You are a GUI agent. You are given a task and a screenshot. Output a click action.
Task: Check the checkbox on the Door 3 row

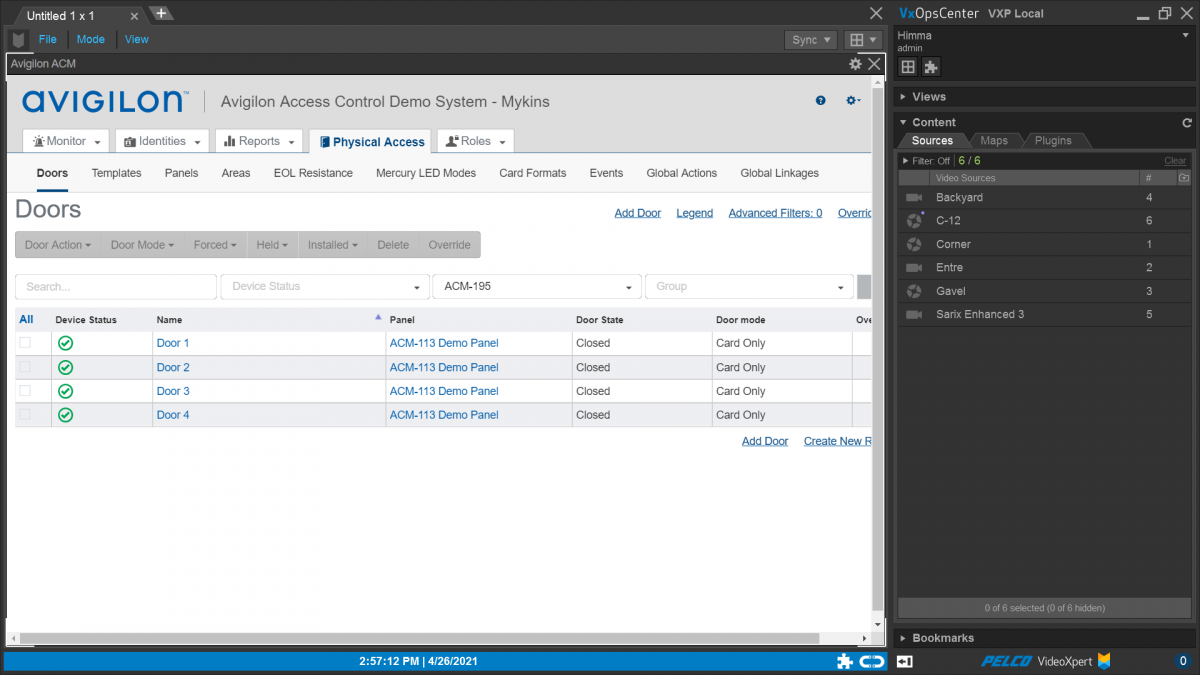coord(25,390)
